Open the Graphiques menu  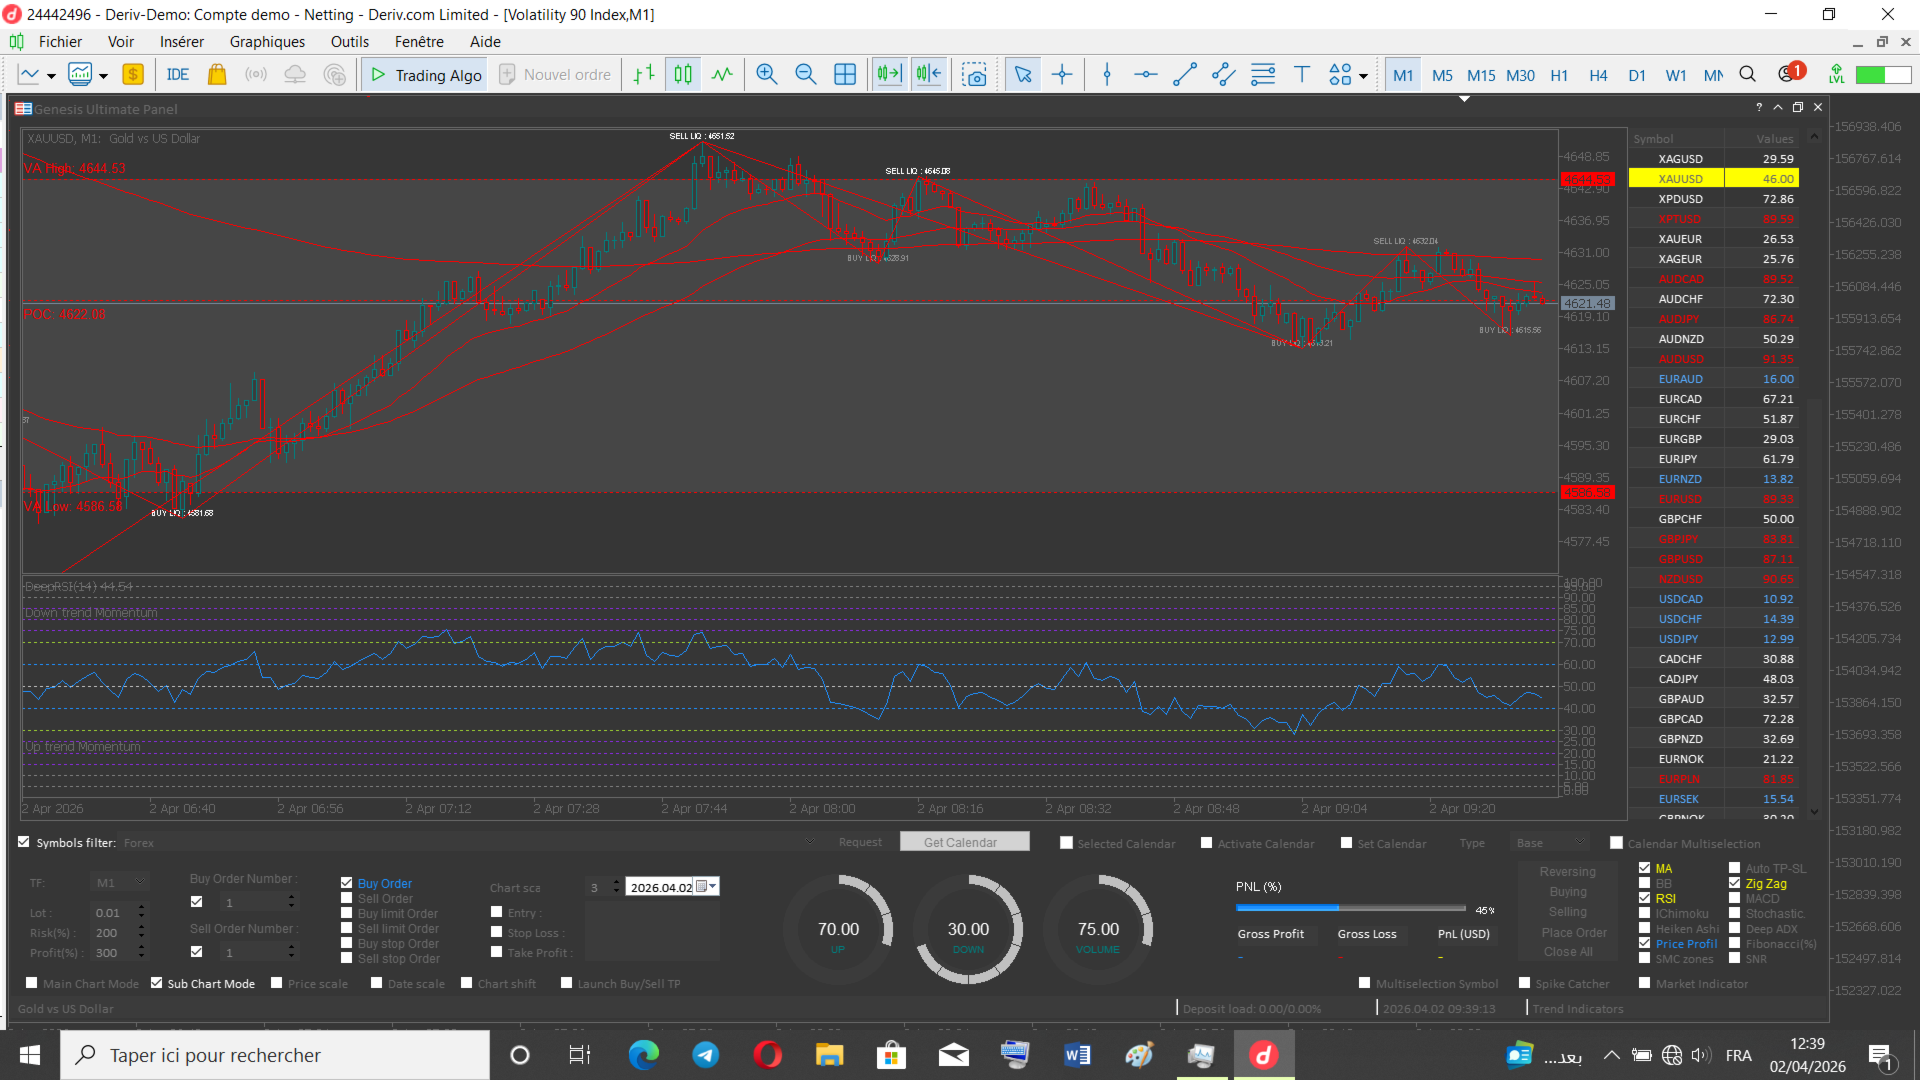pos(267,42)
